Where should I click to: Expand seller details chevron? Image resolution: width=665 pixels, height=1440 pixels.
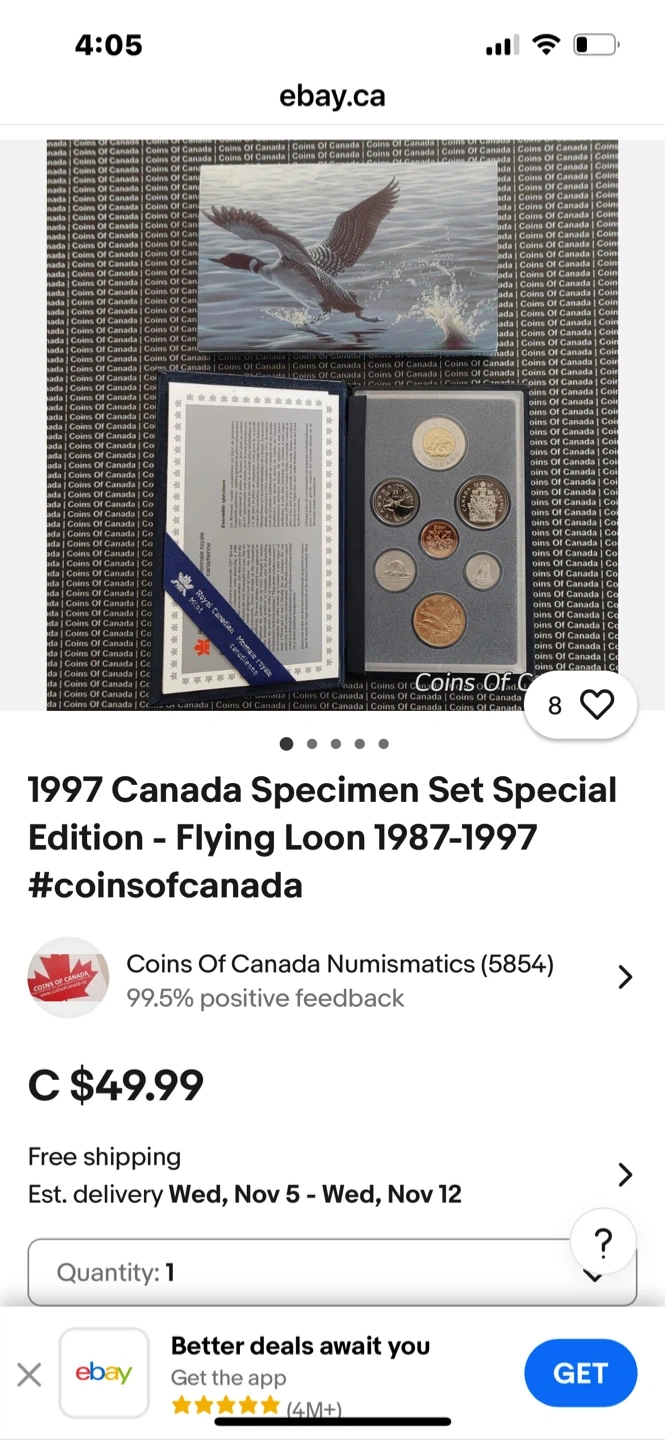pyautogui.click(x=626, y=977)
